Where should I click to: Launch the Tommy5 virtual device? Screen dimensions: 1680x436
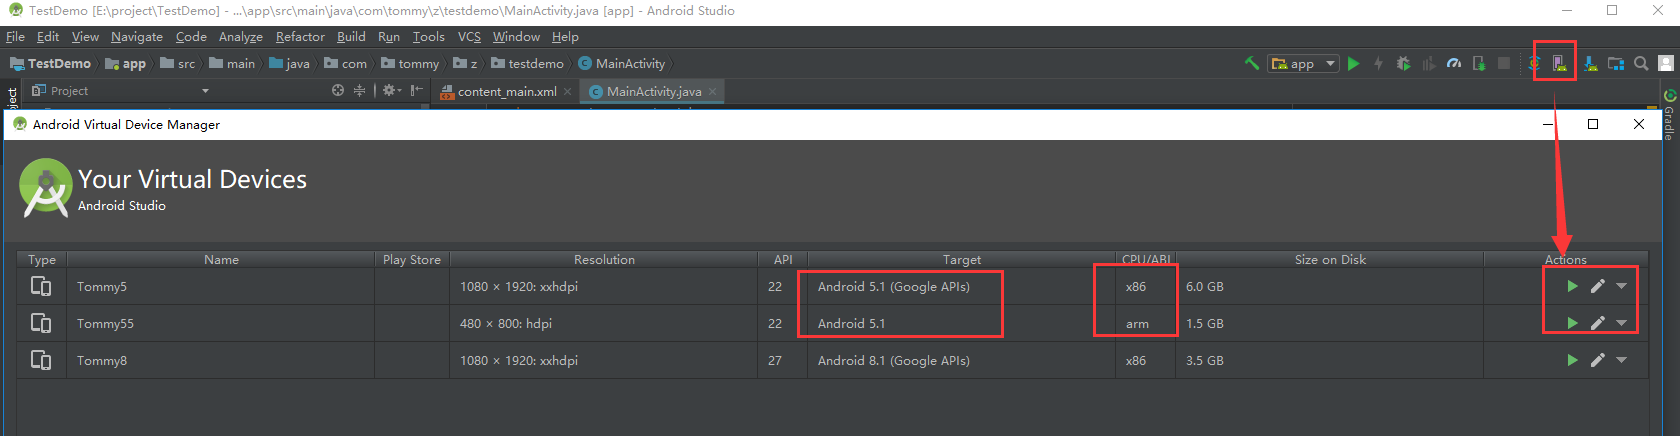point(1572,286)
